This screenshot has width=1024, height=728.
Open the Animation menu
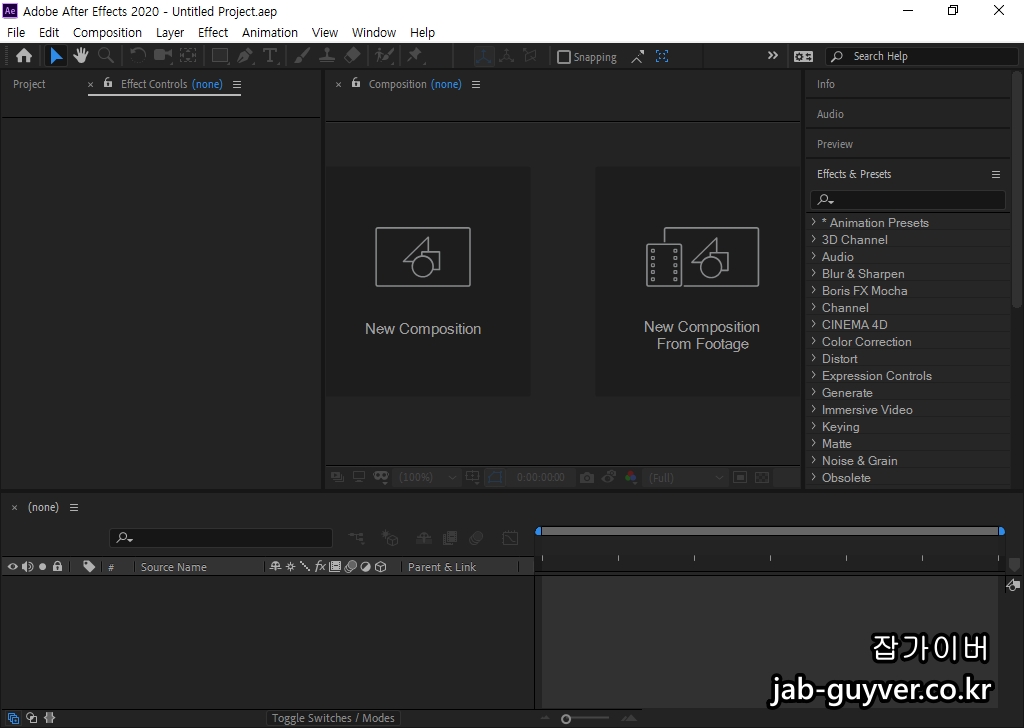[270, 33]
